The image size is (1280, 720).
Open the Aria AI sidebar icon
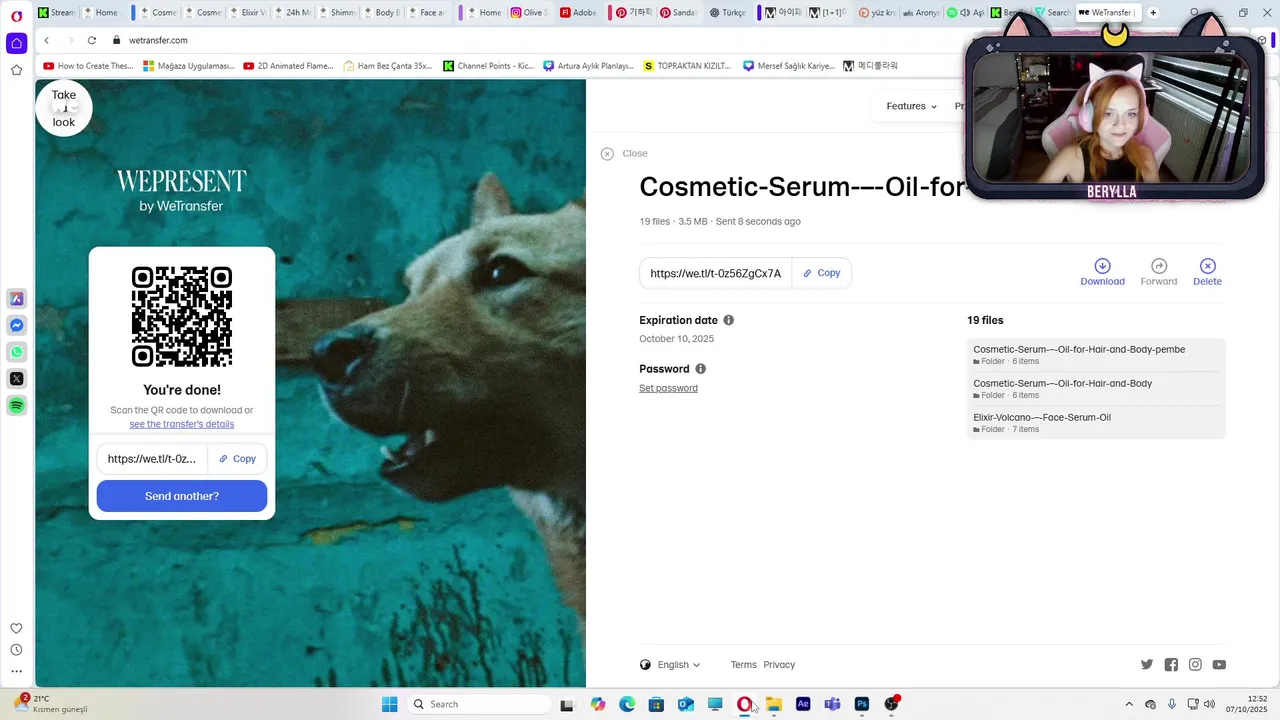pyautogui.click(x=17, y=299)
